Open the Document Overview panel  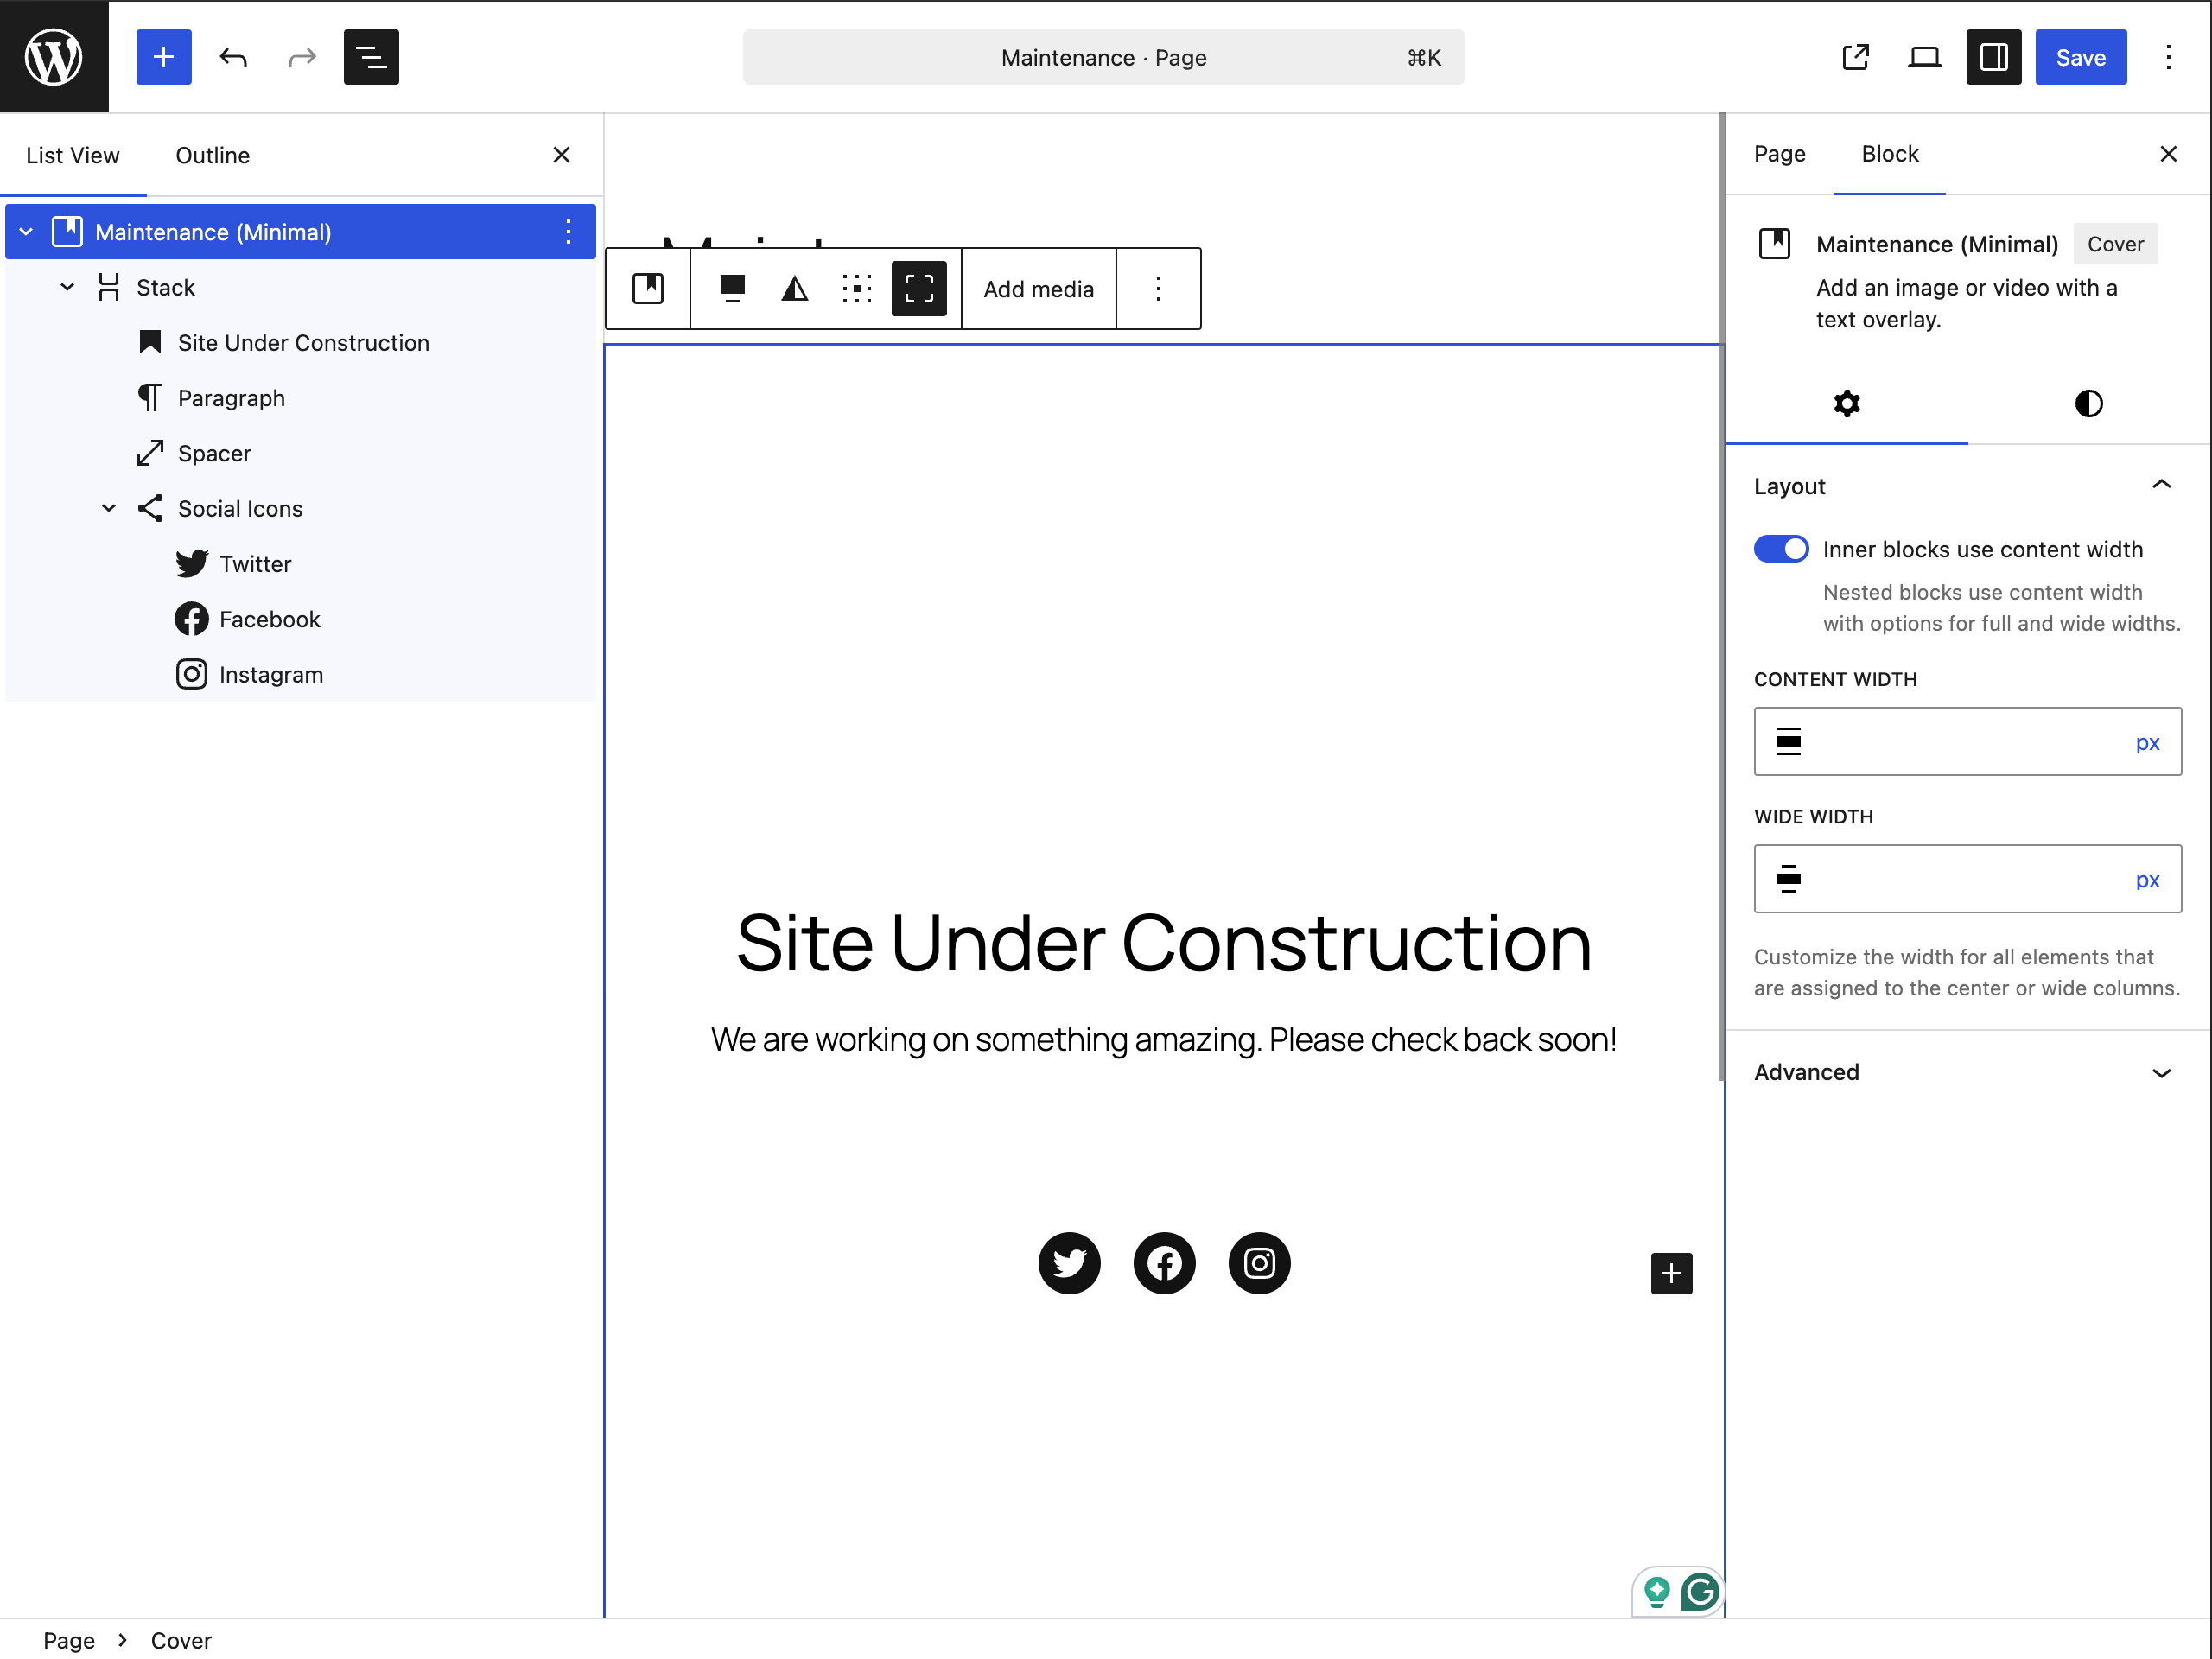[x=371, y=57]
